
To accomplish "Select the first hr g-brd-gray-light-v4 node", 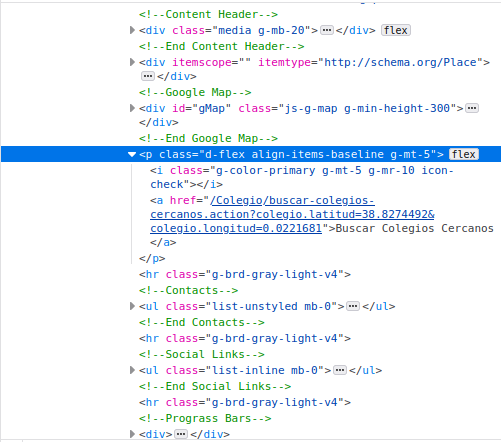I will pyautogui.click(x=245, y=274).
